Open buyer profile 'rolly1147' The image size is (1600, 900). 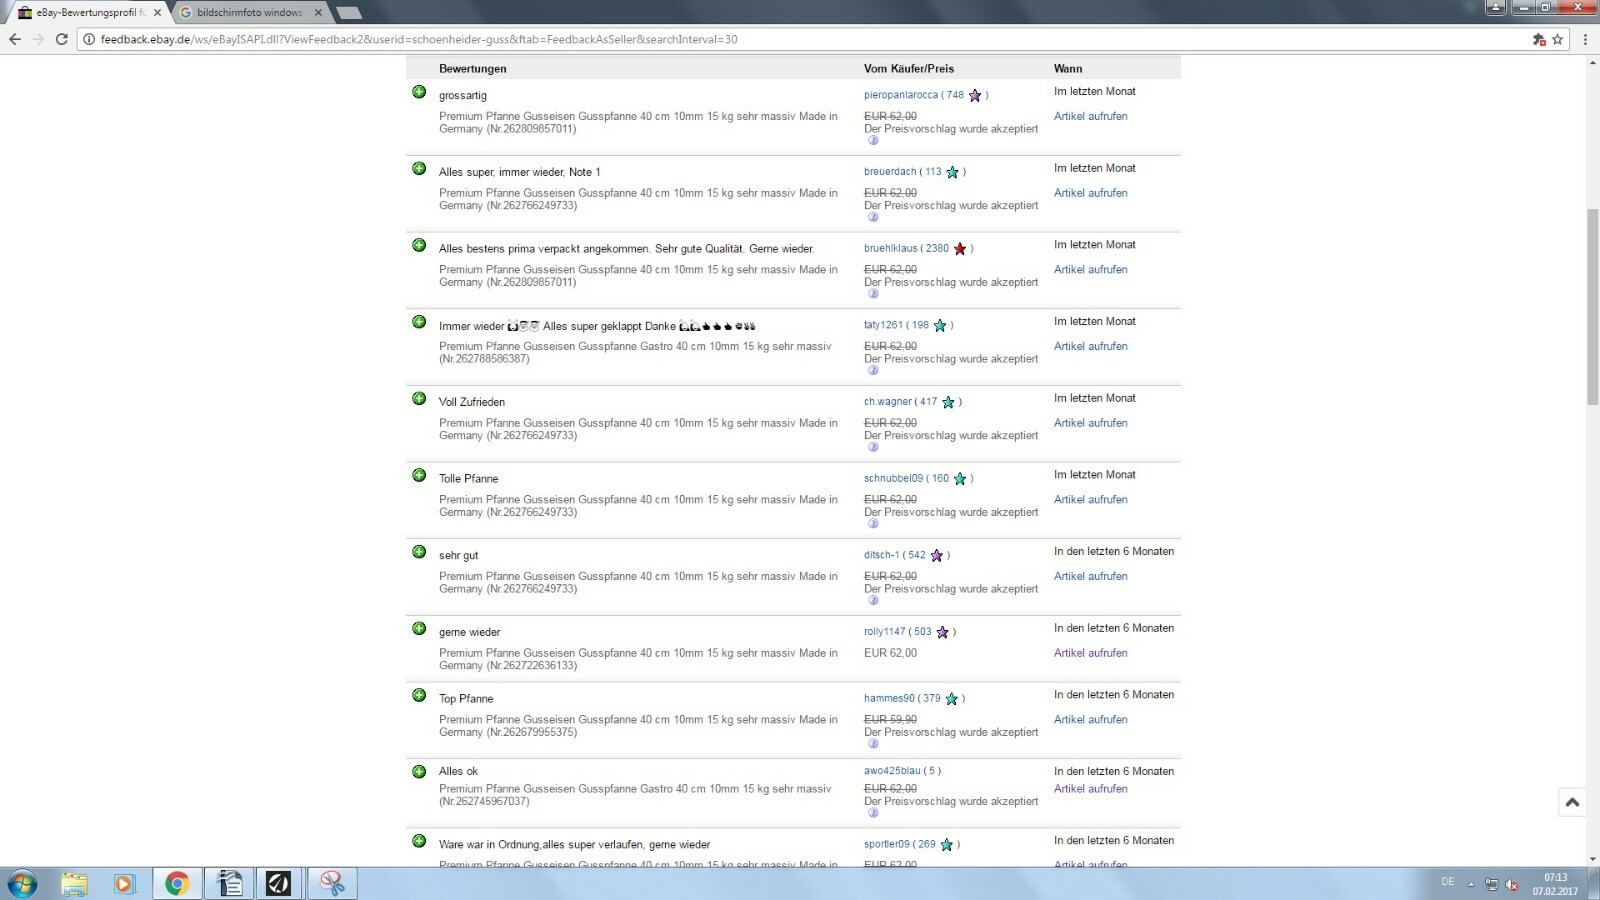click(884, 632)
